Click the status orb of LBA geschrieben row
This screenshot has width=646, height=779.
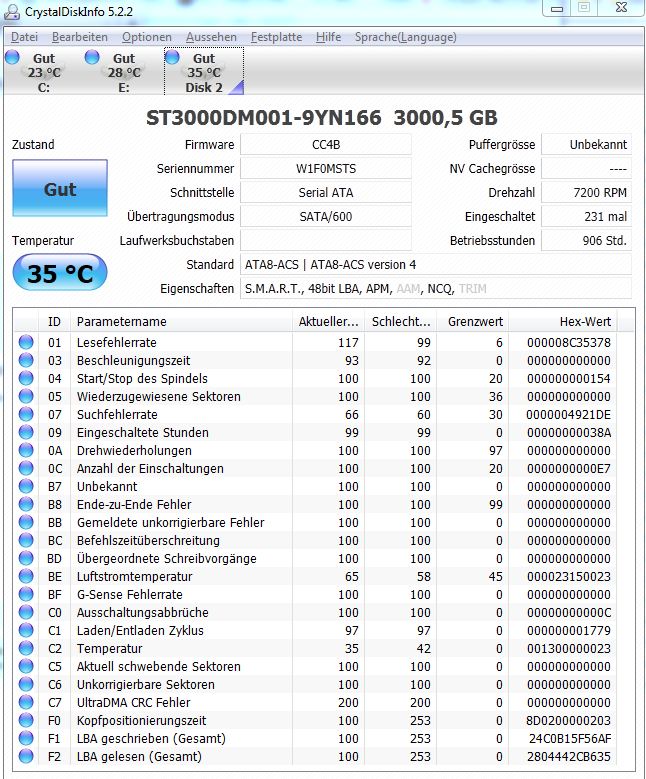[26, 738]
